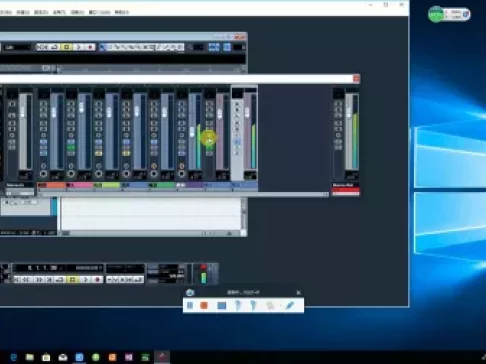
Task: Stop recording with the orange square button
Action: point(204,305)
